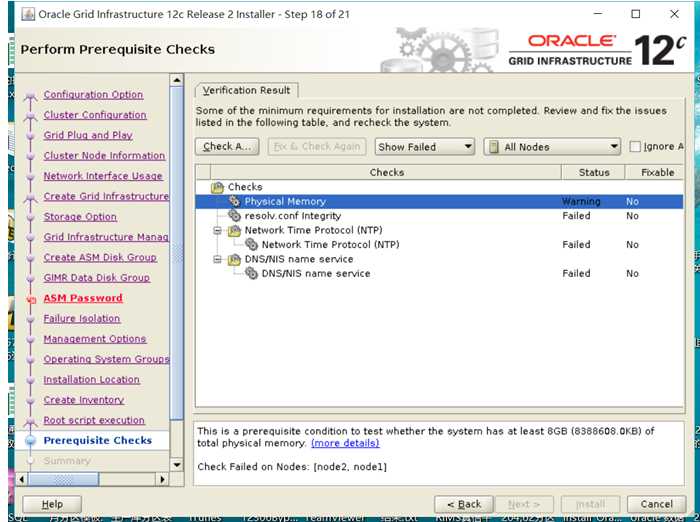Screen dimensions: 700x522
Task: Go to Grid Plug and Play step
Action: (88, 135)
